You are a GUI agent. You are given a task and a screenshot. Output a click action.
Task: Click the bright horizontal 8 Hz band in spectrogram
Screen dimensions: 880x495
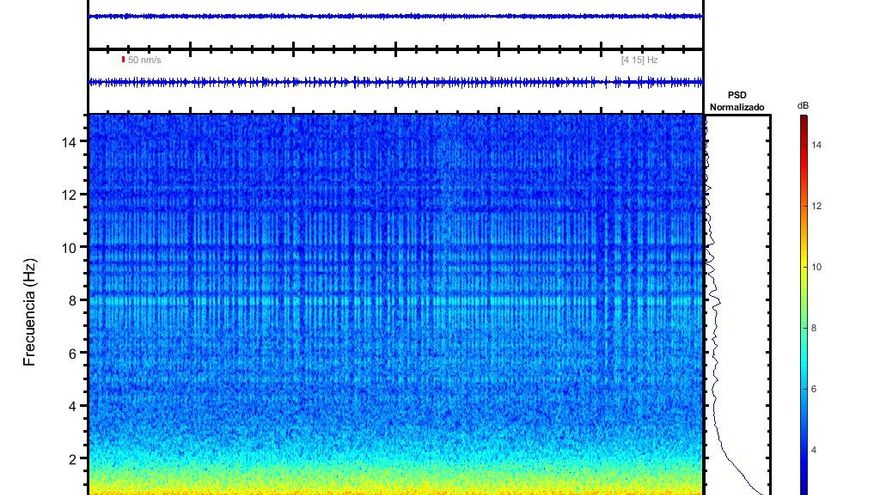point(395,300)
